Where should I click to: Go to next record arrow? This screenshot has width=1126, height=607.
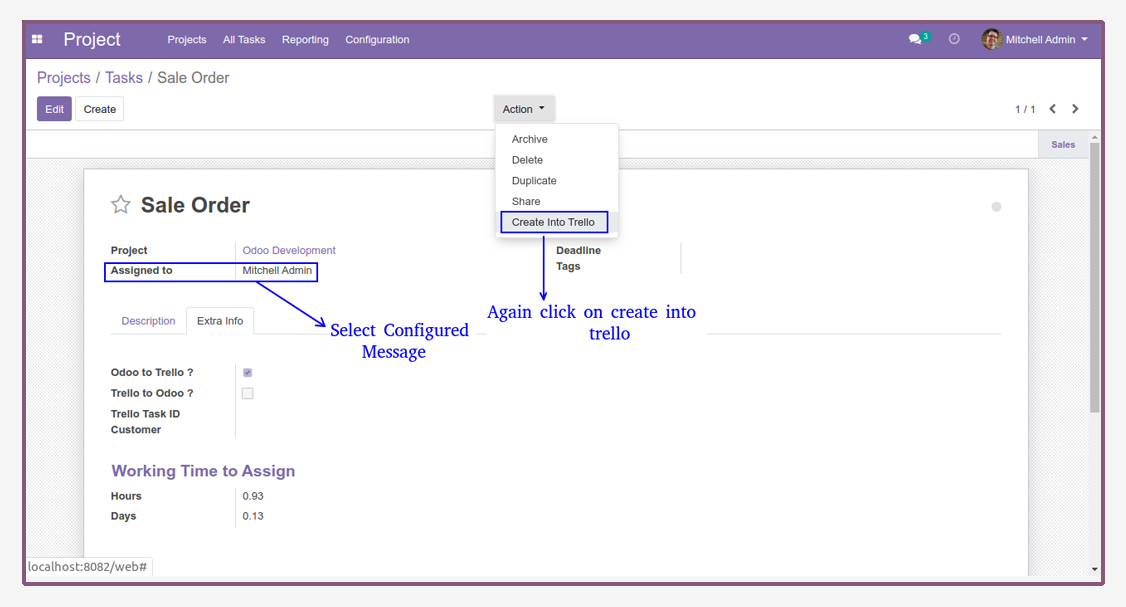pos(1075,109)
